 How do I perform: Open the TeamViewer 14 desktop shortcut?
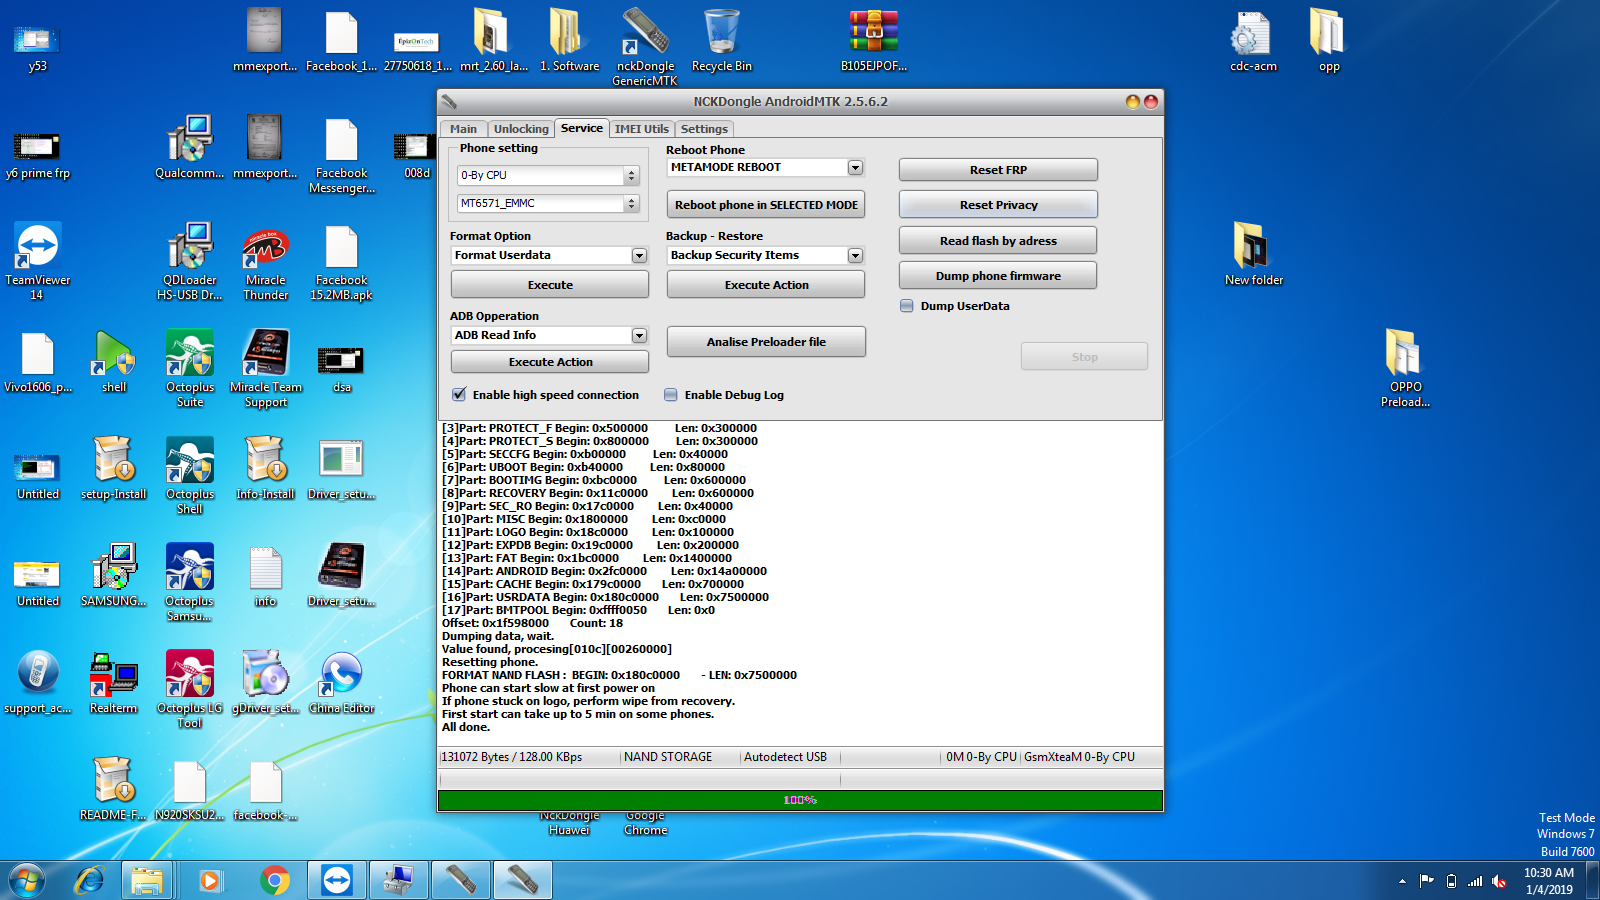tap(37, 260)
